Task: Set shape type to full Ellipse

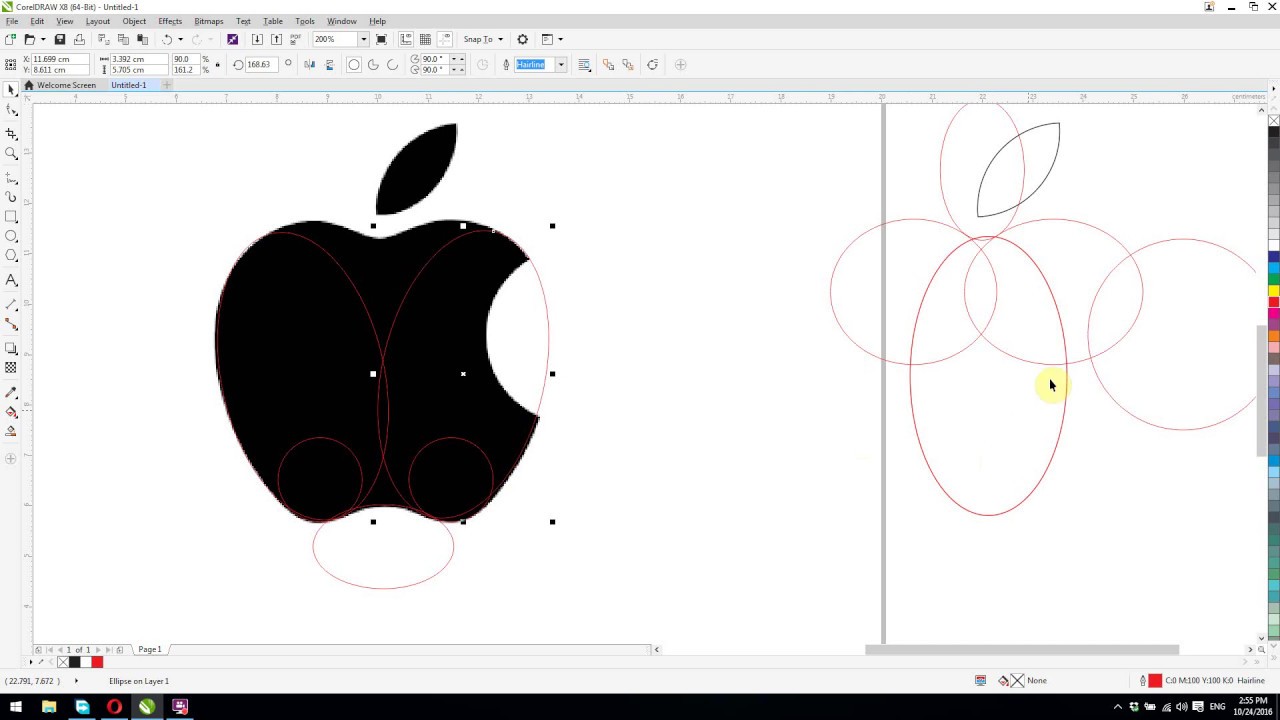Action: [353, 65]
